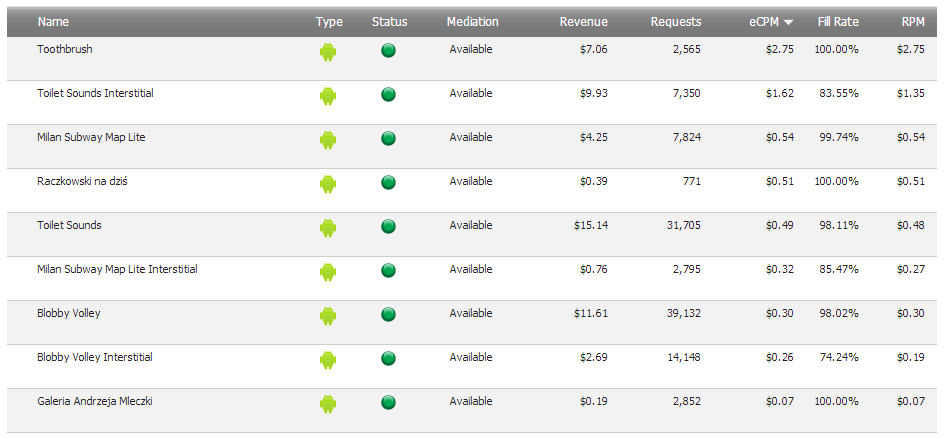Click green status dot for Milan Subway Map Lite

389,139
